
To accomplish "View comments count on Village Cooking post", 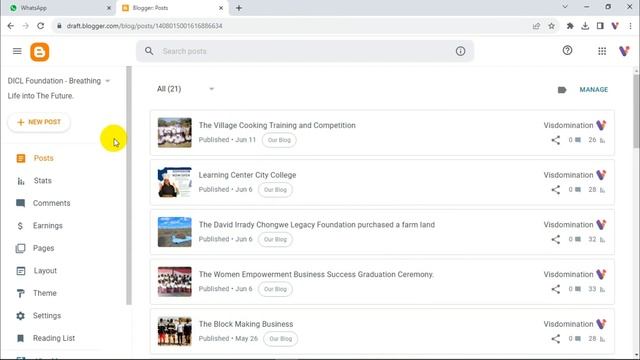I will (574, 140).
